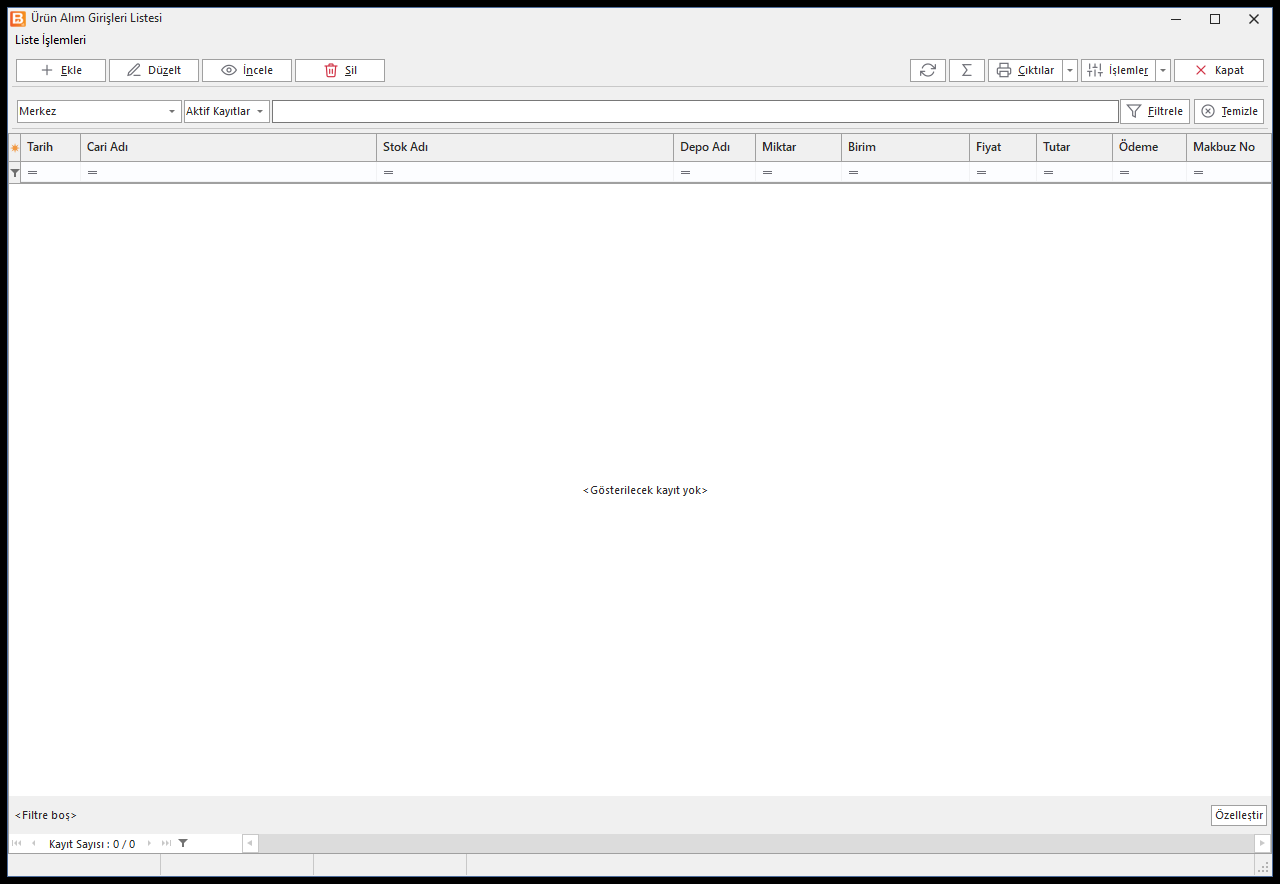Click the refresh list icon
The image size is (1280, 884).
928,70
